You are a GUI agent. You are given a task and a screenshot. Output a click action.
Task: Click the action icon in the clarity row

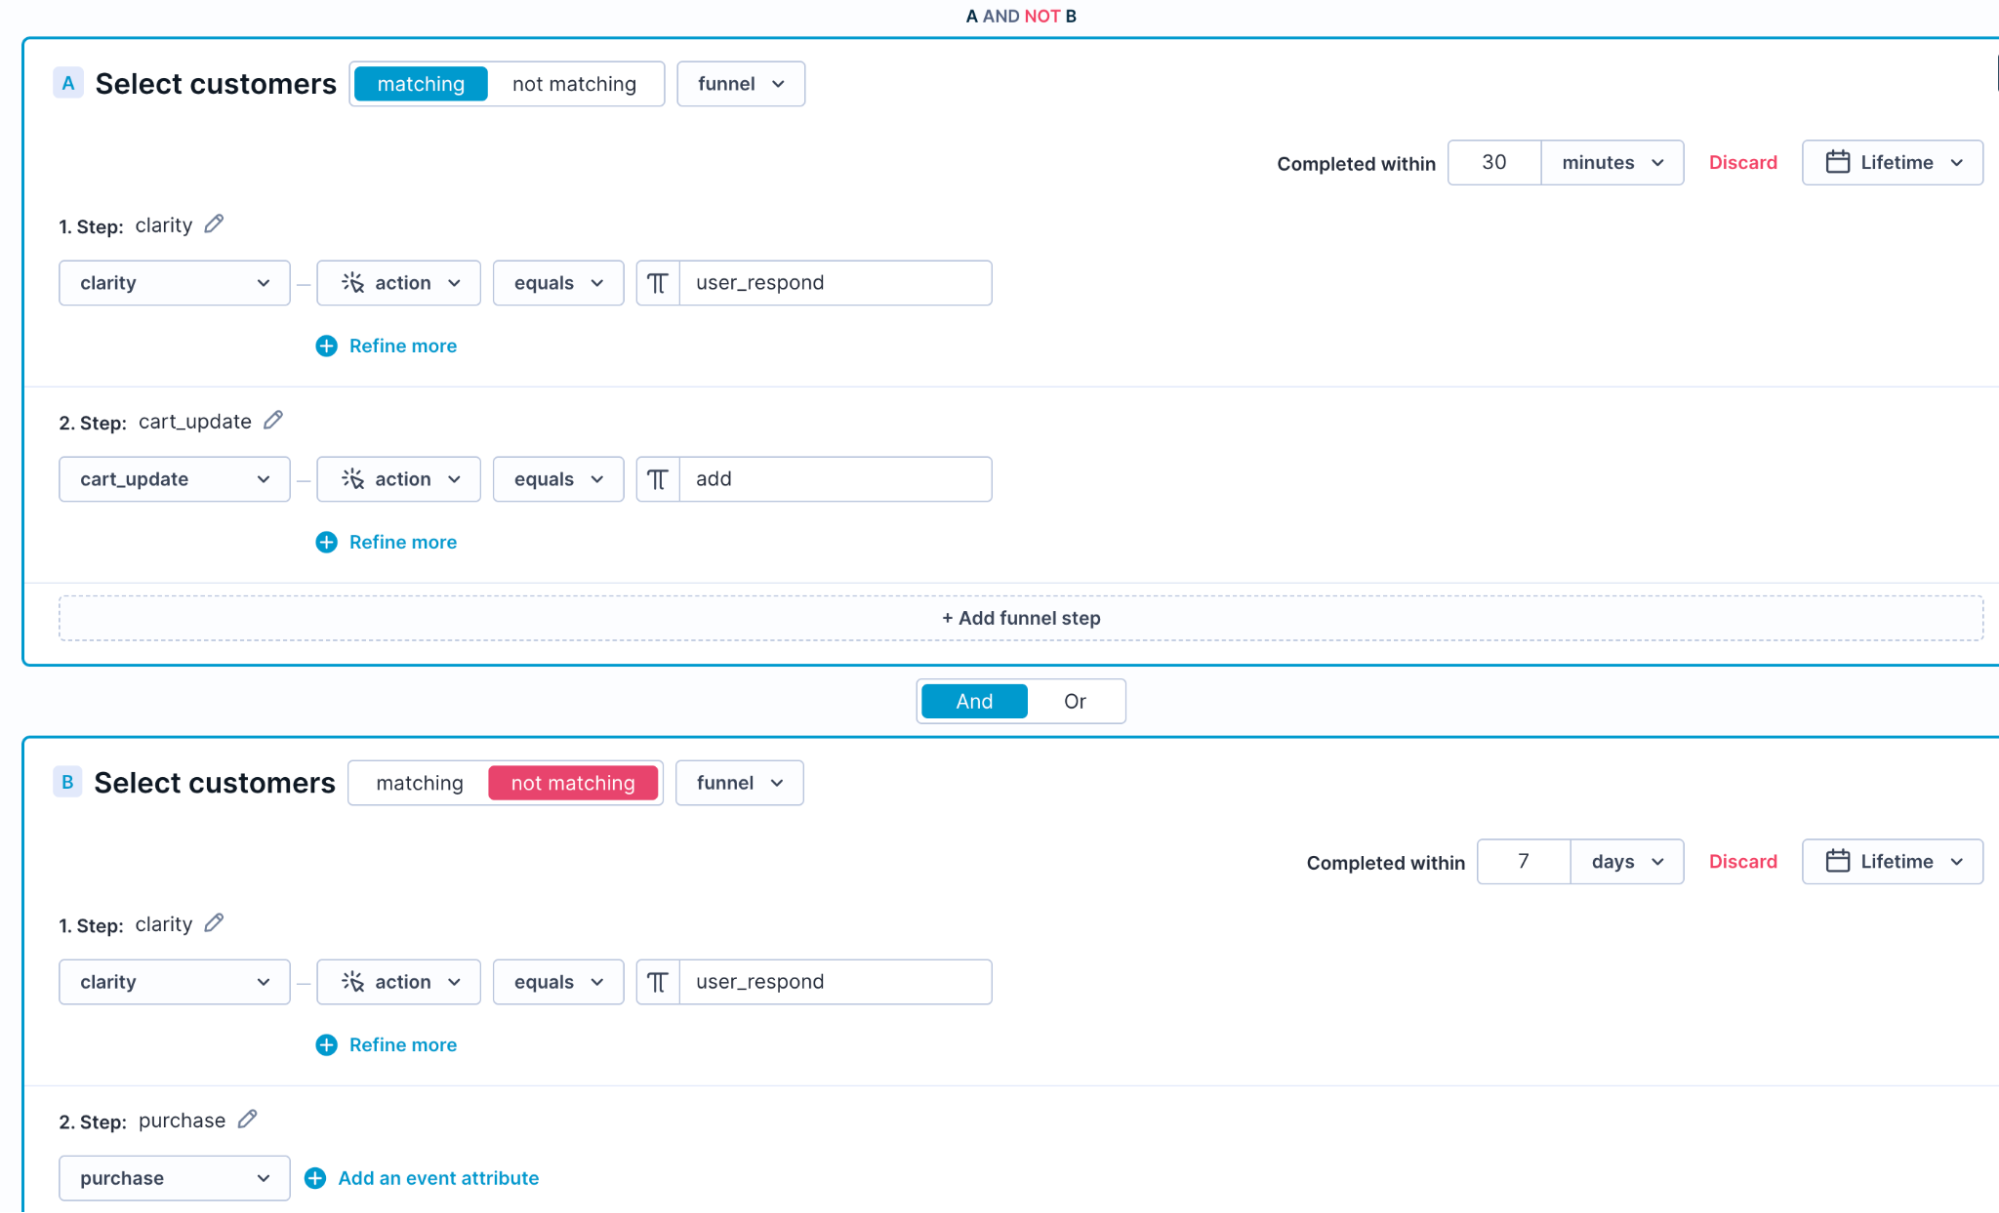click(x=353, y=283)
